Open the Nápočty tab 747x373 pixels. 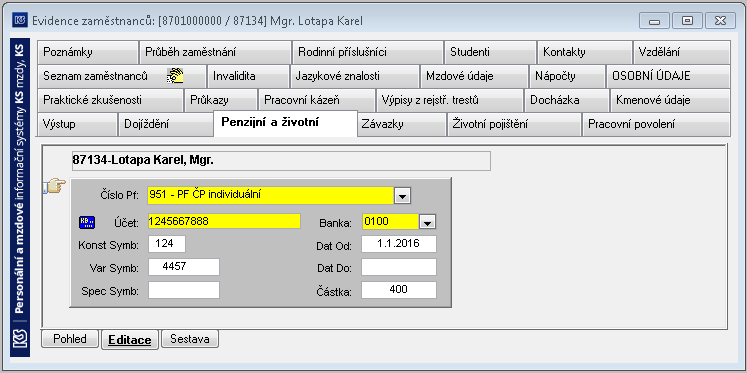point(567,76)
